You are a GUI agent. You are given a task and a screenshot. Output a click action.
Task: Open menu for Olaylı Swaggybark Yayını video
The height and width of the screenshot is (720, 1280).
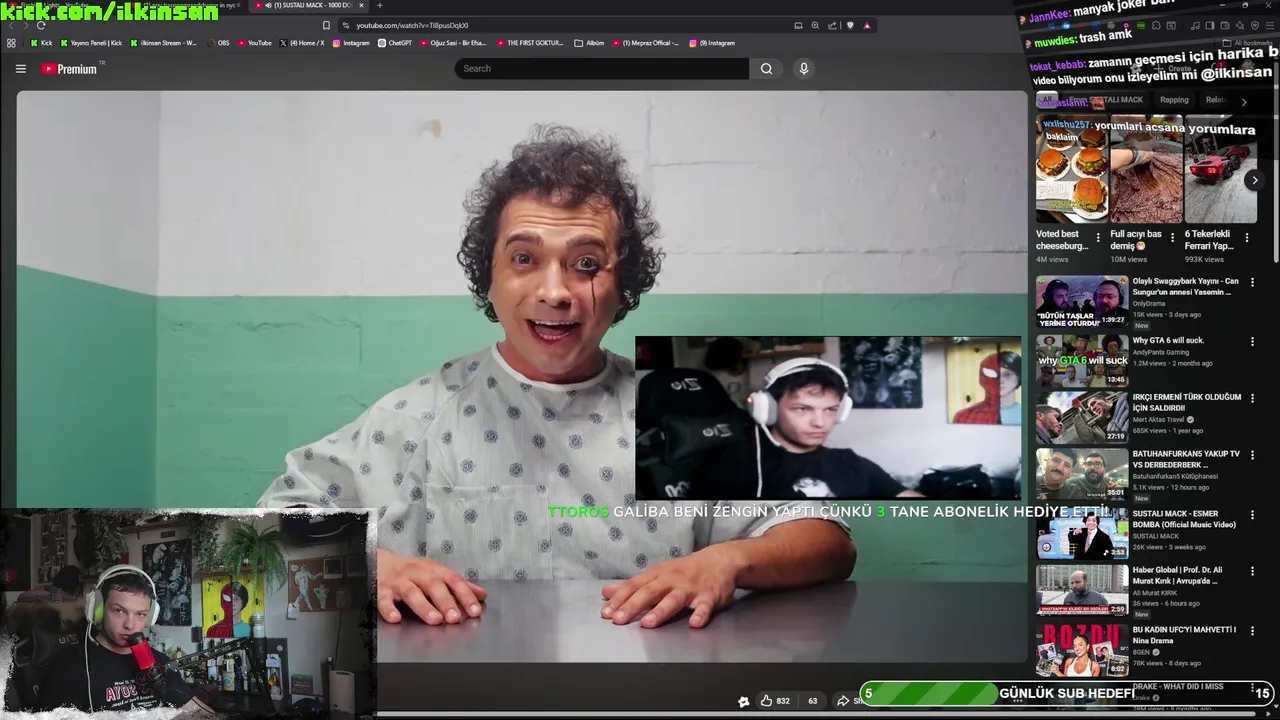[x=1252, y=283]
